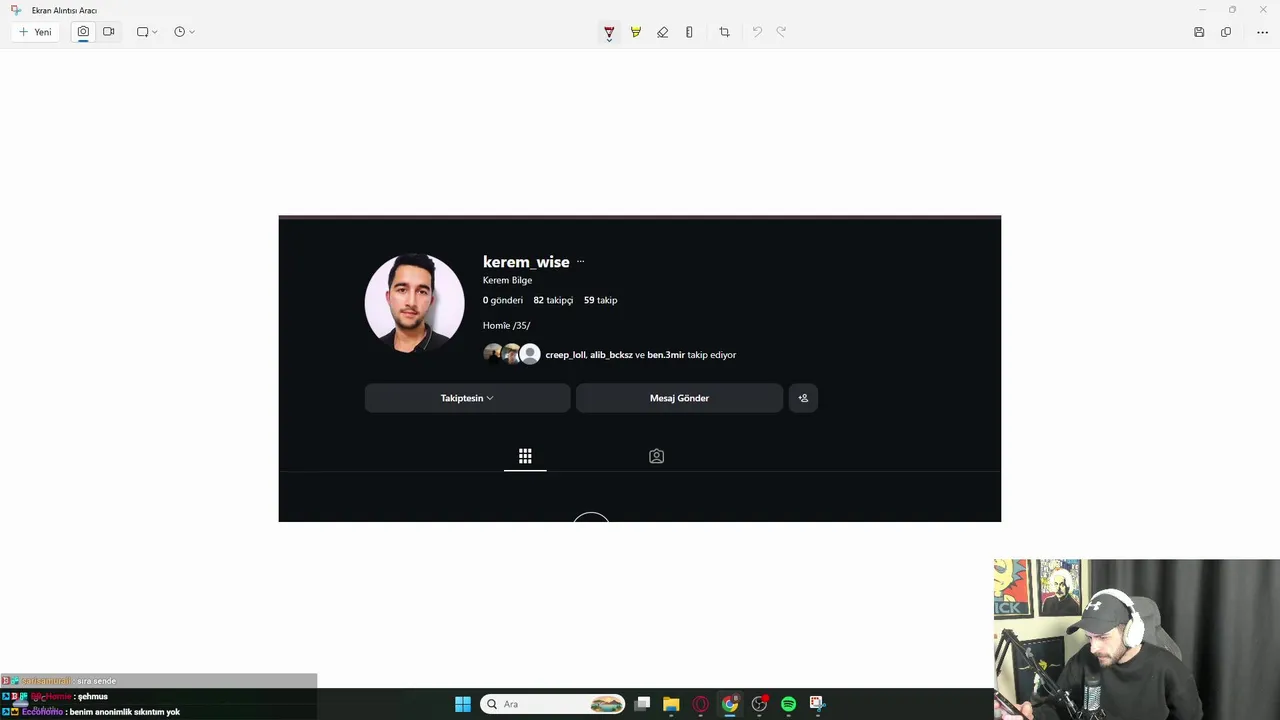Open the 82 takipçi followers list

tap(553, 300)
